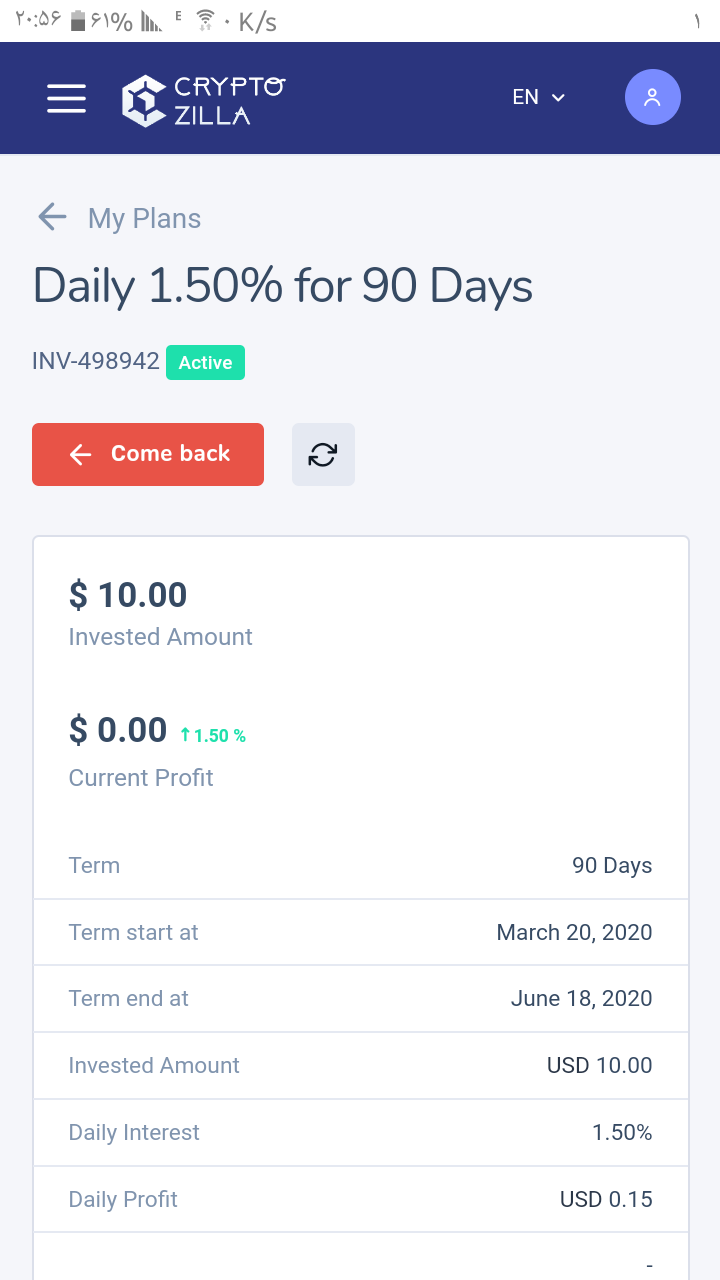This screenshot has height=1280, width=720.
Task: Click the red Come back button
Action: 148,454
